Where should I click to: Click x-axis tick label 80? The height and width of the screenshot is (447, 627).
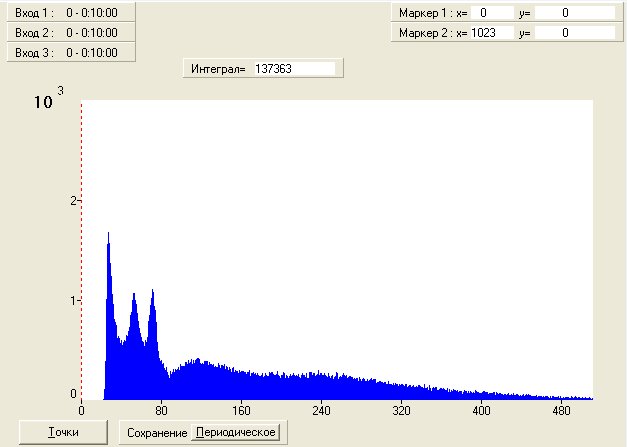coord(161,411)
